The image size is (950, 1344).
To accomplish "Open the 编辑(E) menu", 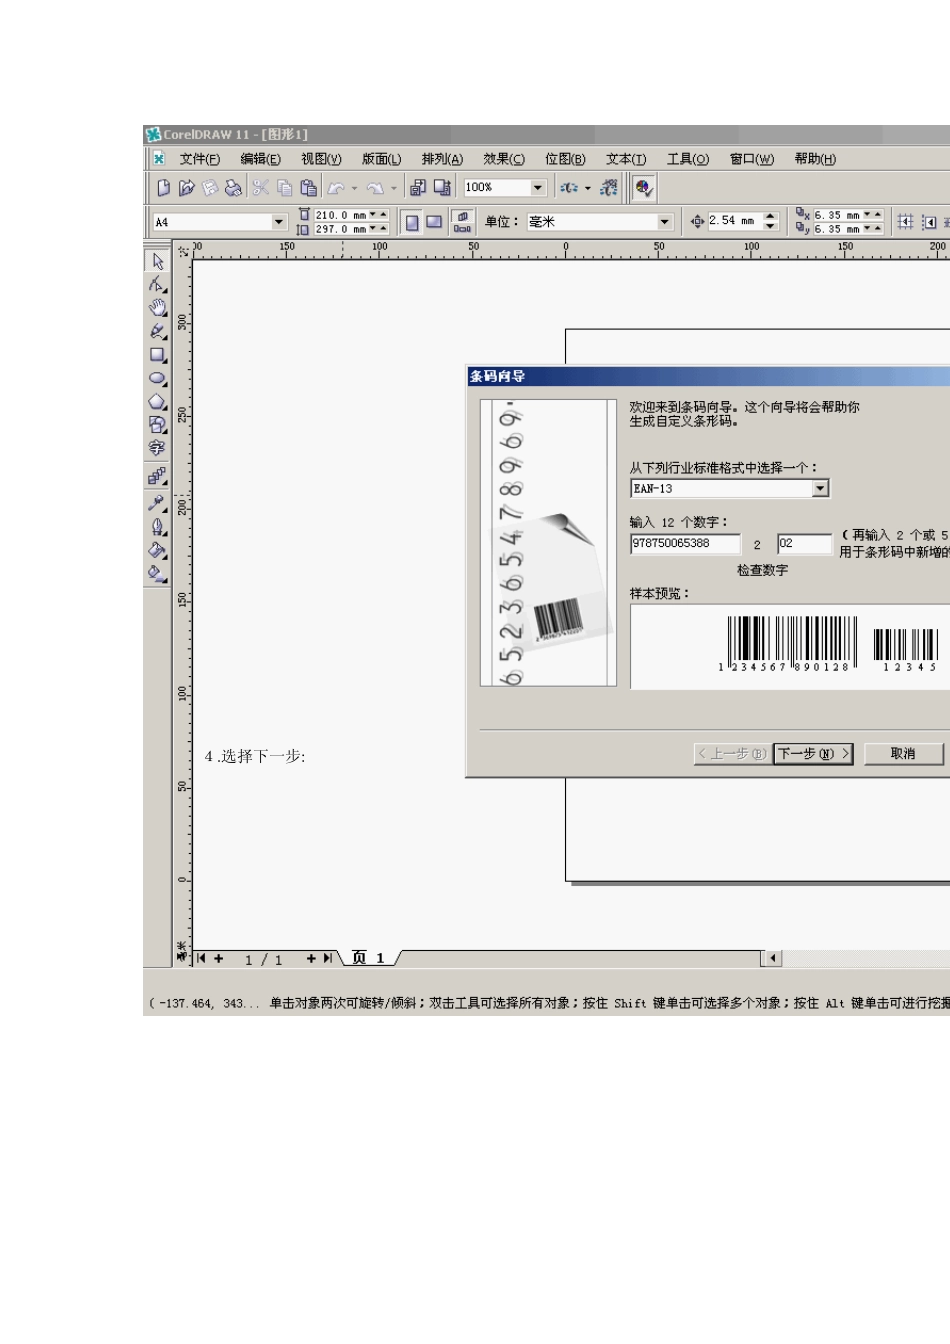I will [x=260, y=159].
